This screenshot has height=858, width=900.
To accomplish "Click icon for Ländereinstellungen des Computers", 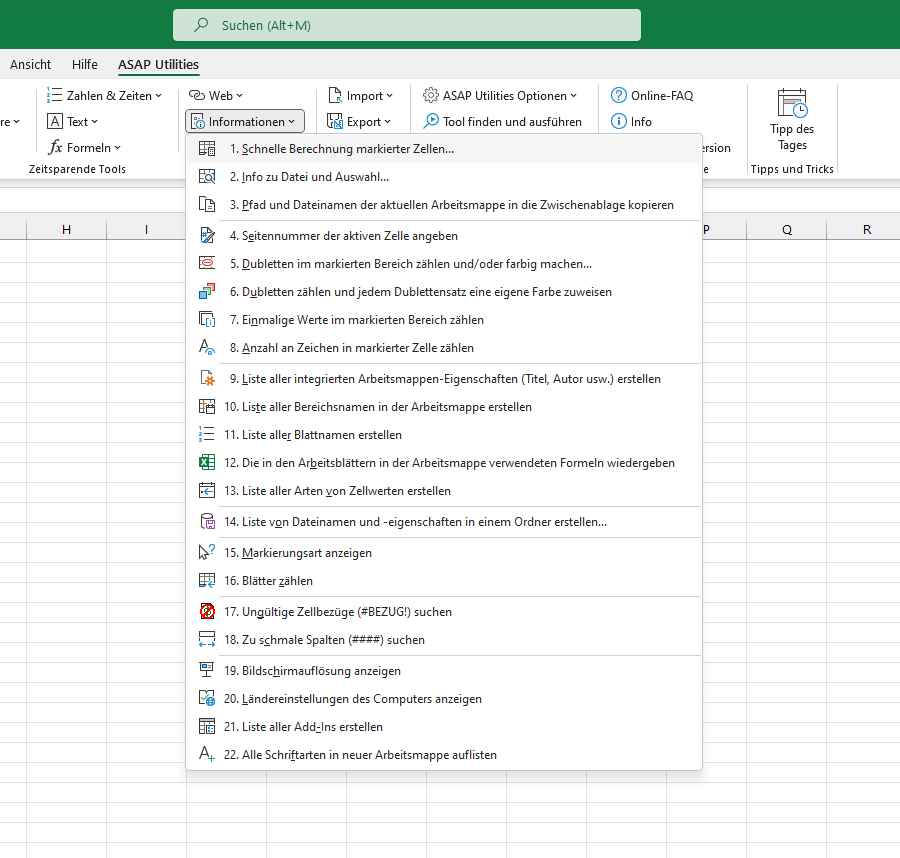I will pyautogui.click(x=207, y=698).
